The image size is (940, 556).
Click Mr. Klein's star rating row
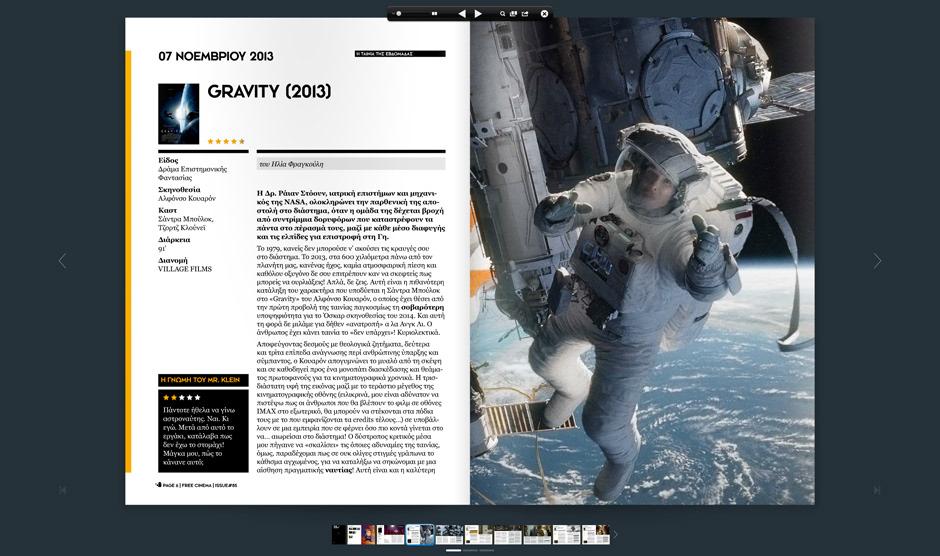pyautogui.click(x=182, y=398)
